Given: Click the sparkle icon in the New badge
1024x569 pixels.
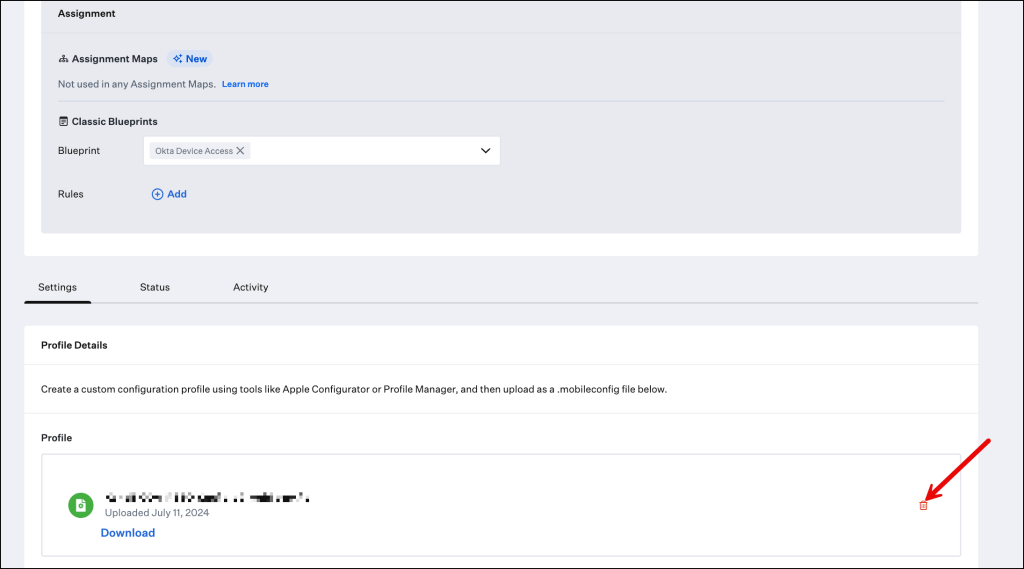Looking at the screenshot, I should pos(177,59).
